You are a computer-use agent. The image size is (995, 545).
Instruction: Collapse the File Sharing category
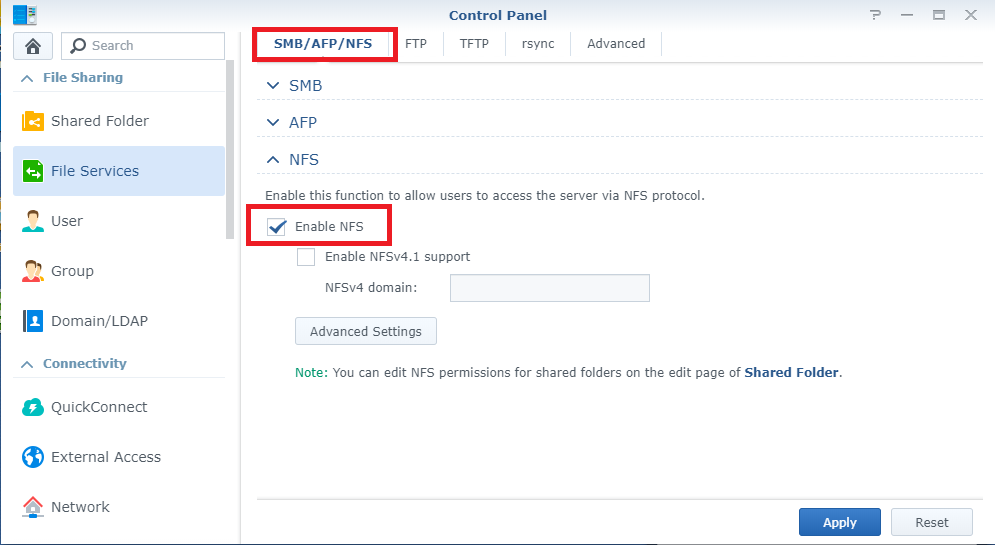point(26,78)
